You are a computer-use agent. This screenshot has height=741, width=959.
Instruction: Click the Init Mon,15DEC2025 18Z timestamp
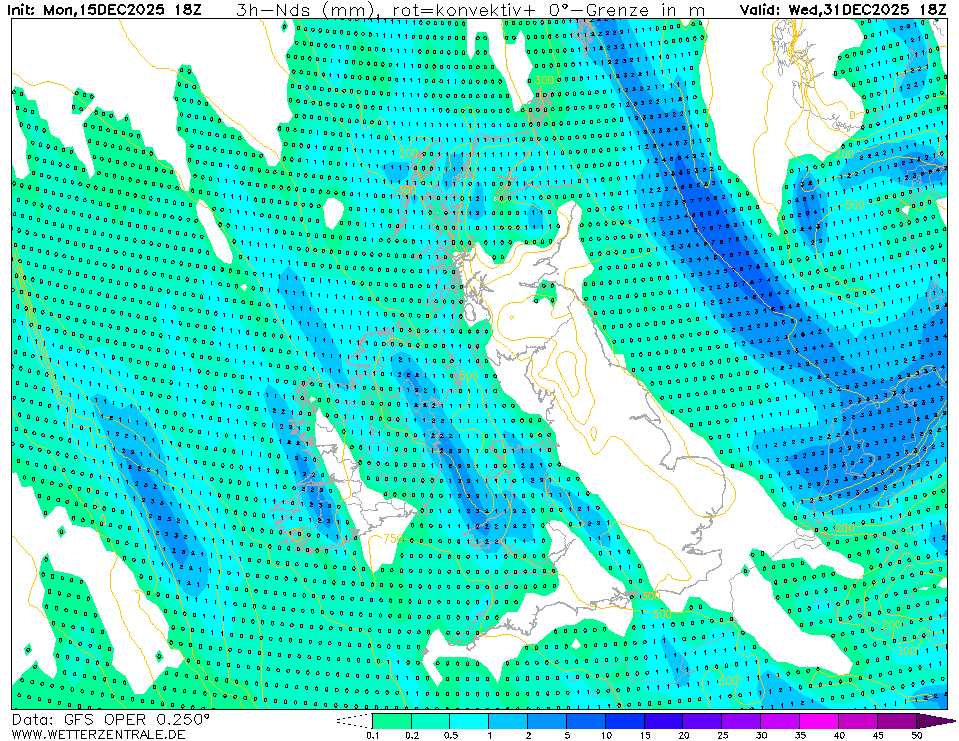tap(111, 10)
